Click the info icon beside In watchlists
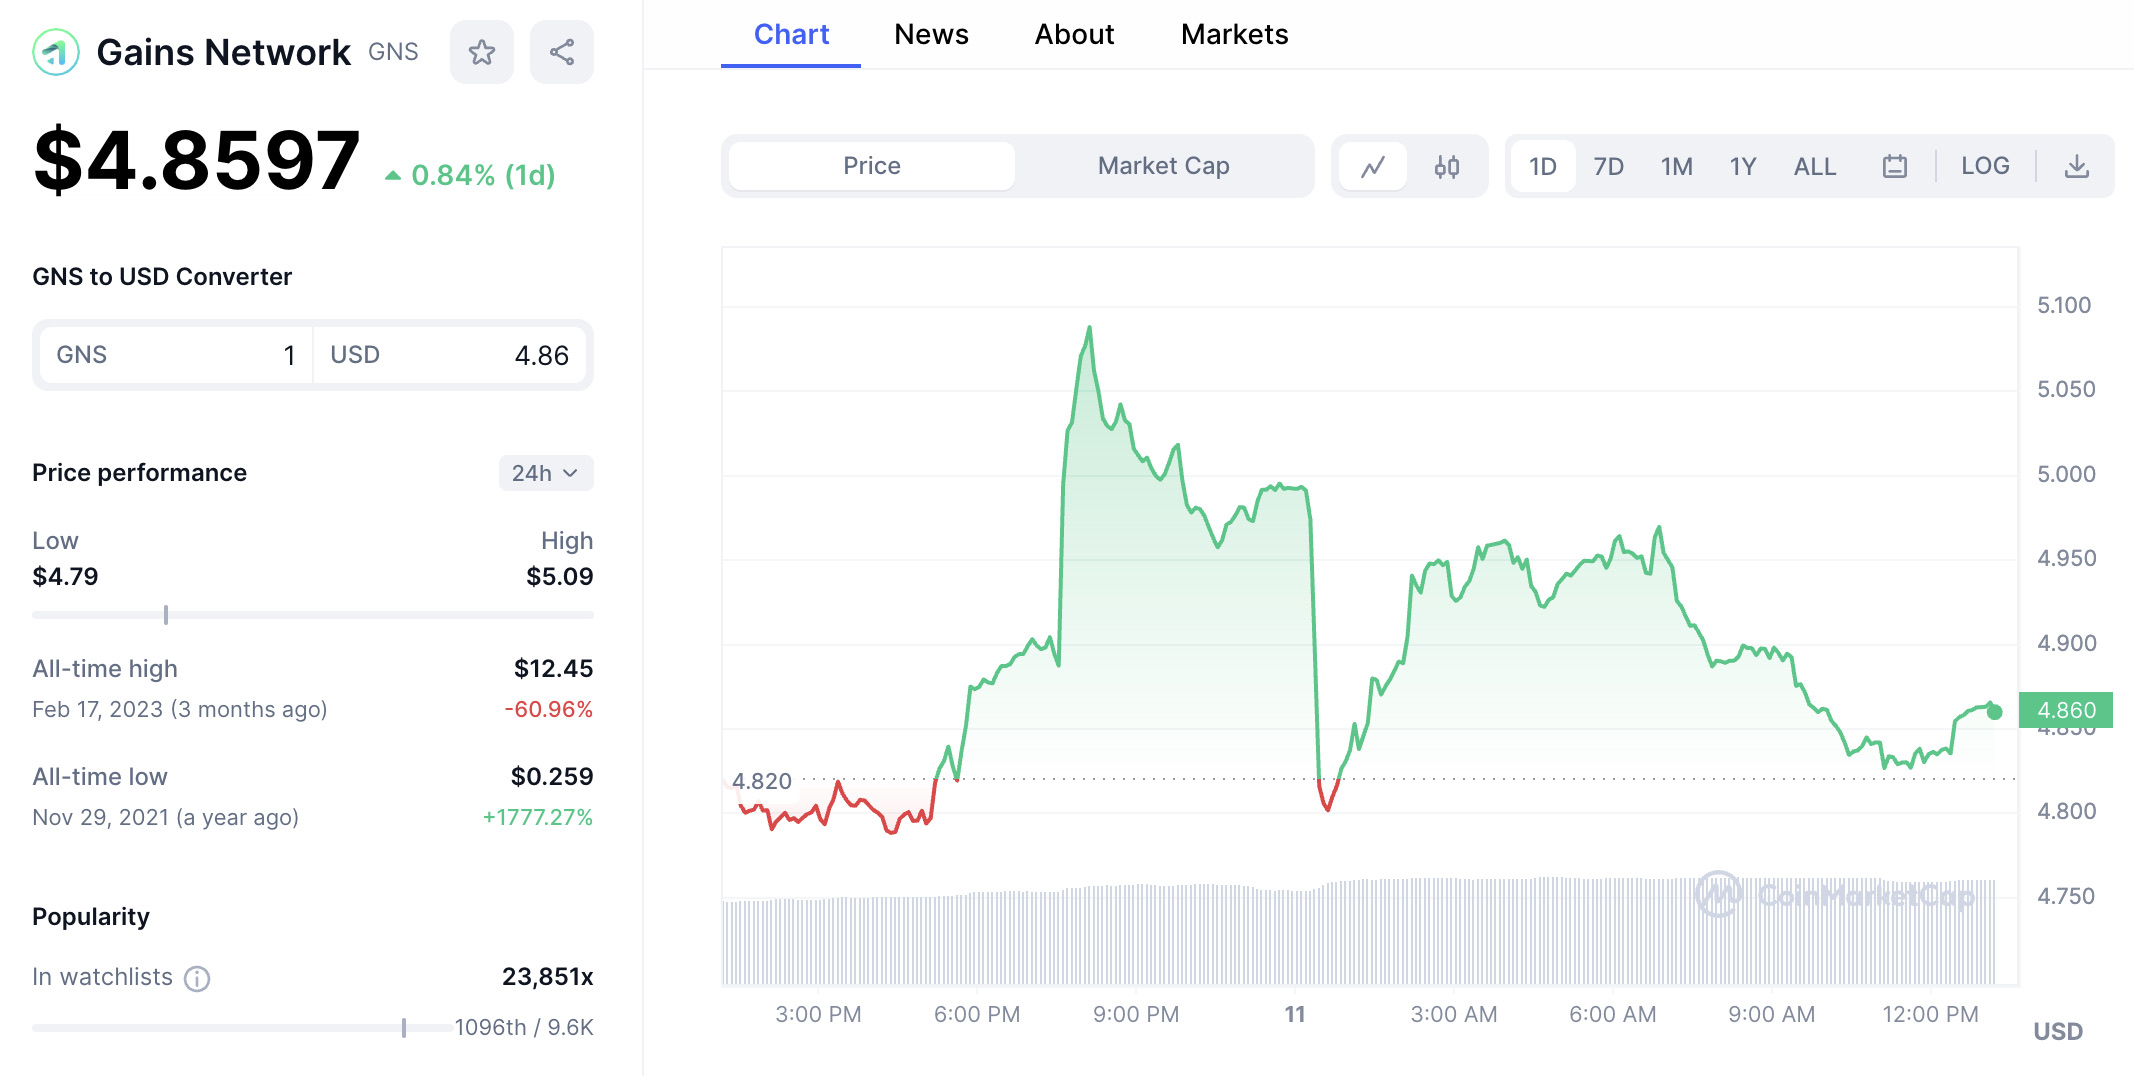The height and width of the screenshot is (1076, 2134). click(198, 979)
